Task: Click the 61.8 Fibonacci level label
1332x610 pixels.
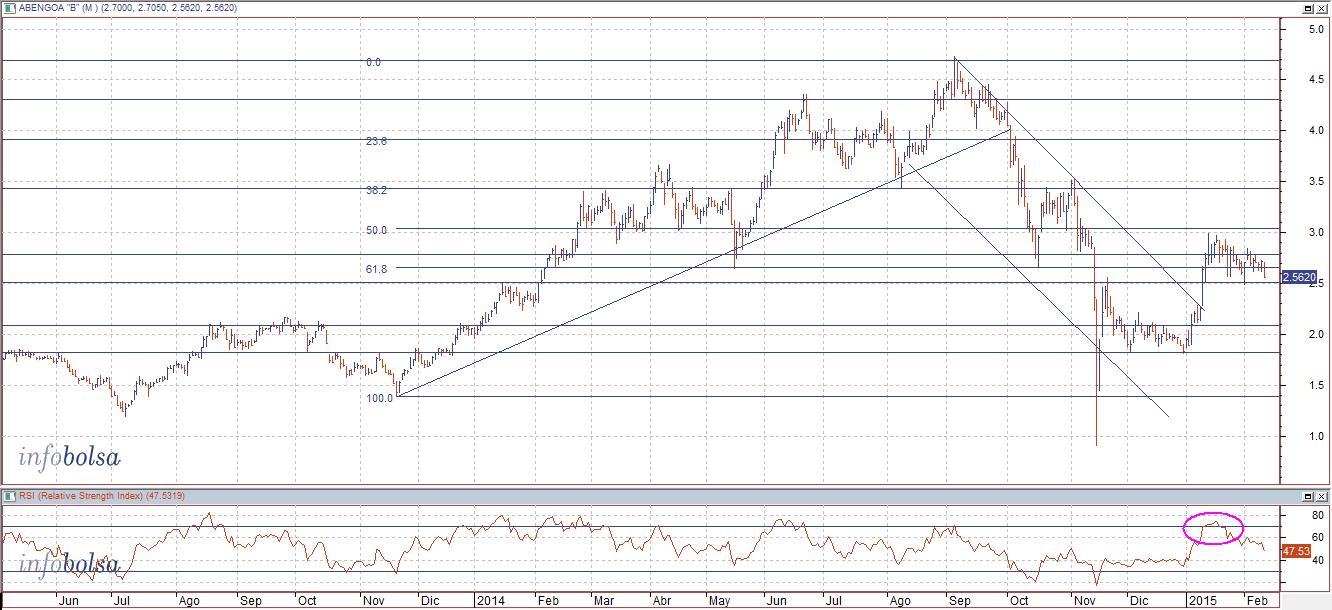Action: pyautogui.click(x=376, y=269)
